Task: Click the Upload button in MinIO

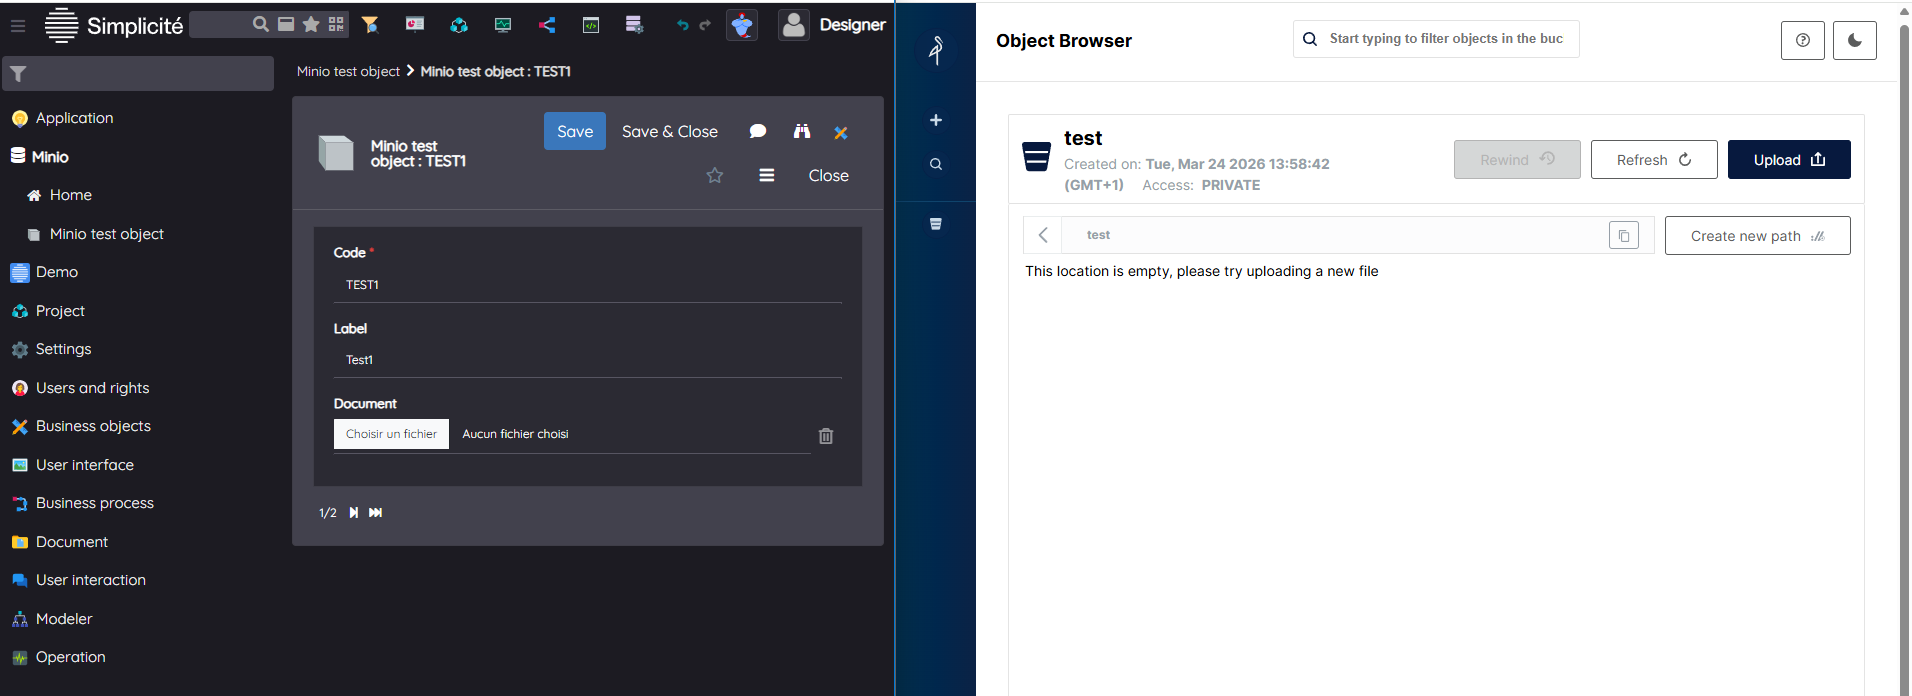Action: (1788, 160)
